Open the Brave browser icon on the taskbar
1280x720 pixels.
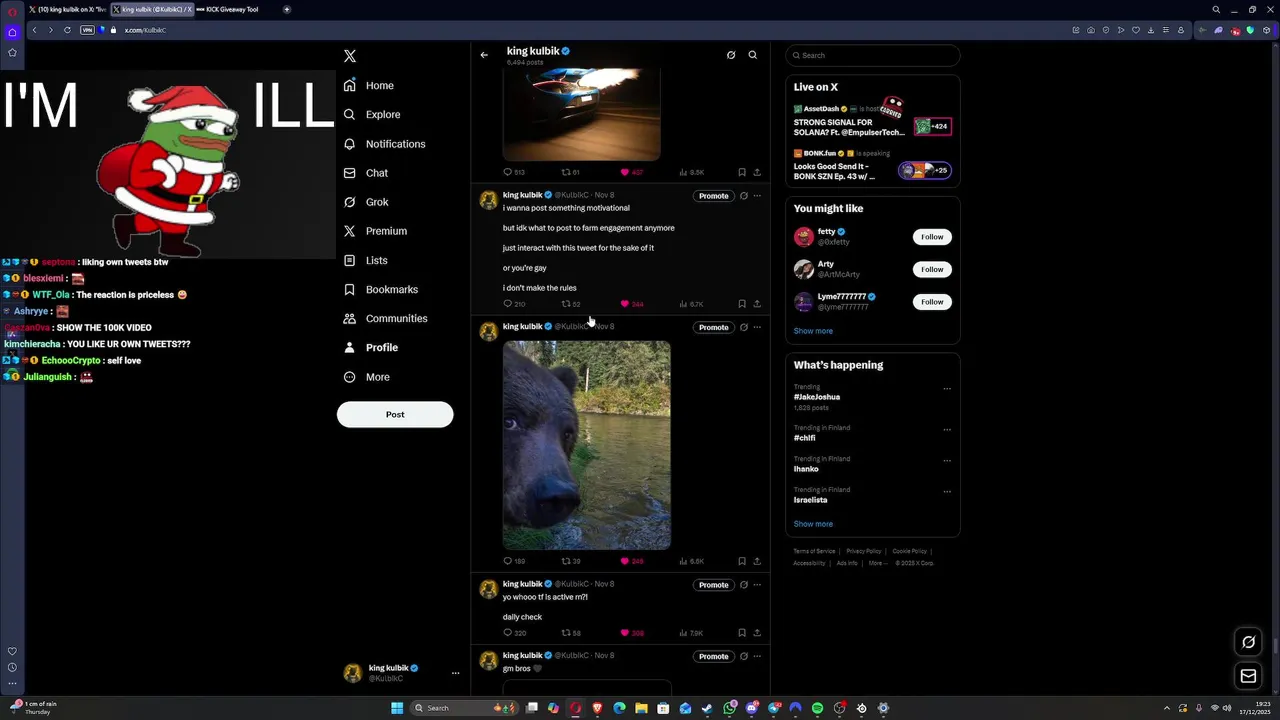597,708
